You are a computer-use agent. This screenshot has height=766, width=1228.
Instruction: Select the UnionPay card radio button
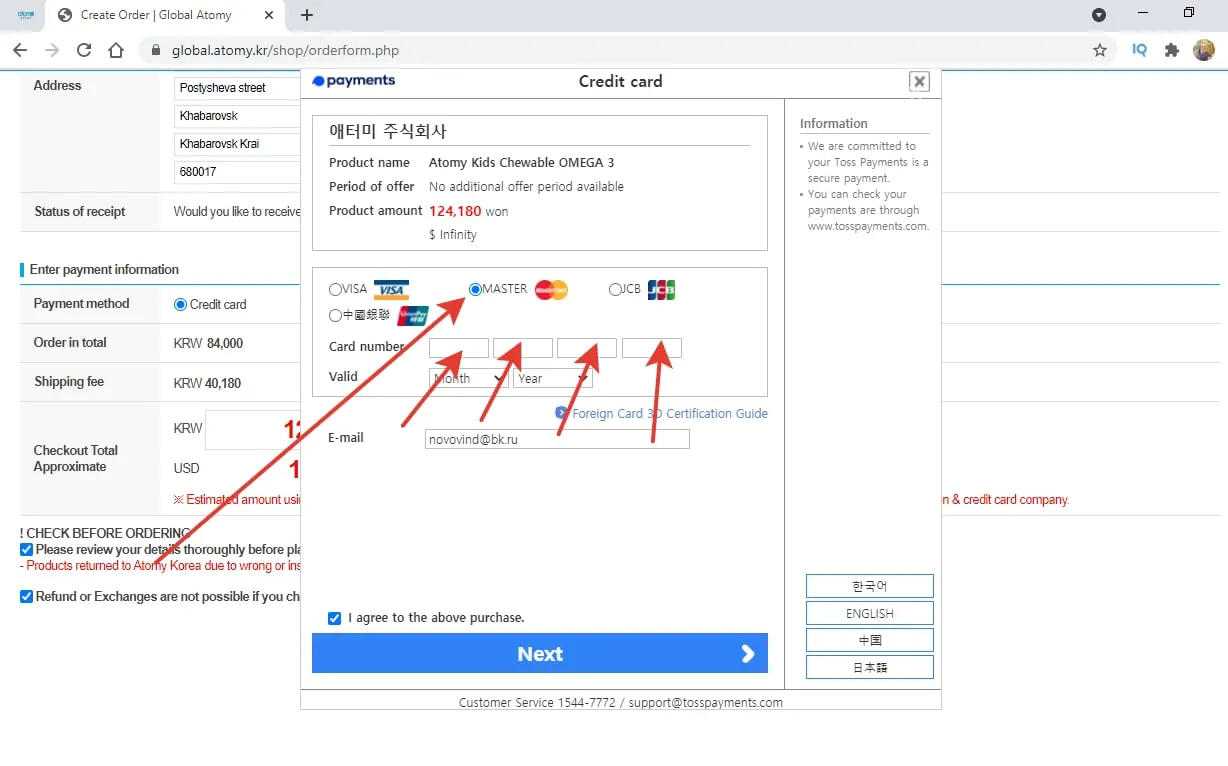pyautogui.click(x=335, y=316)
